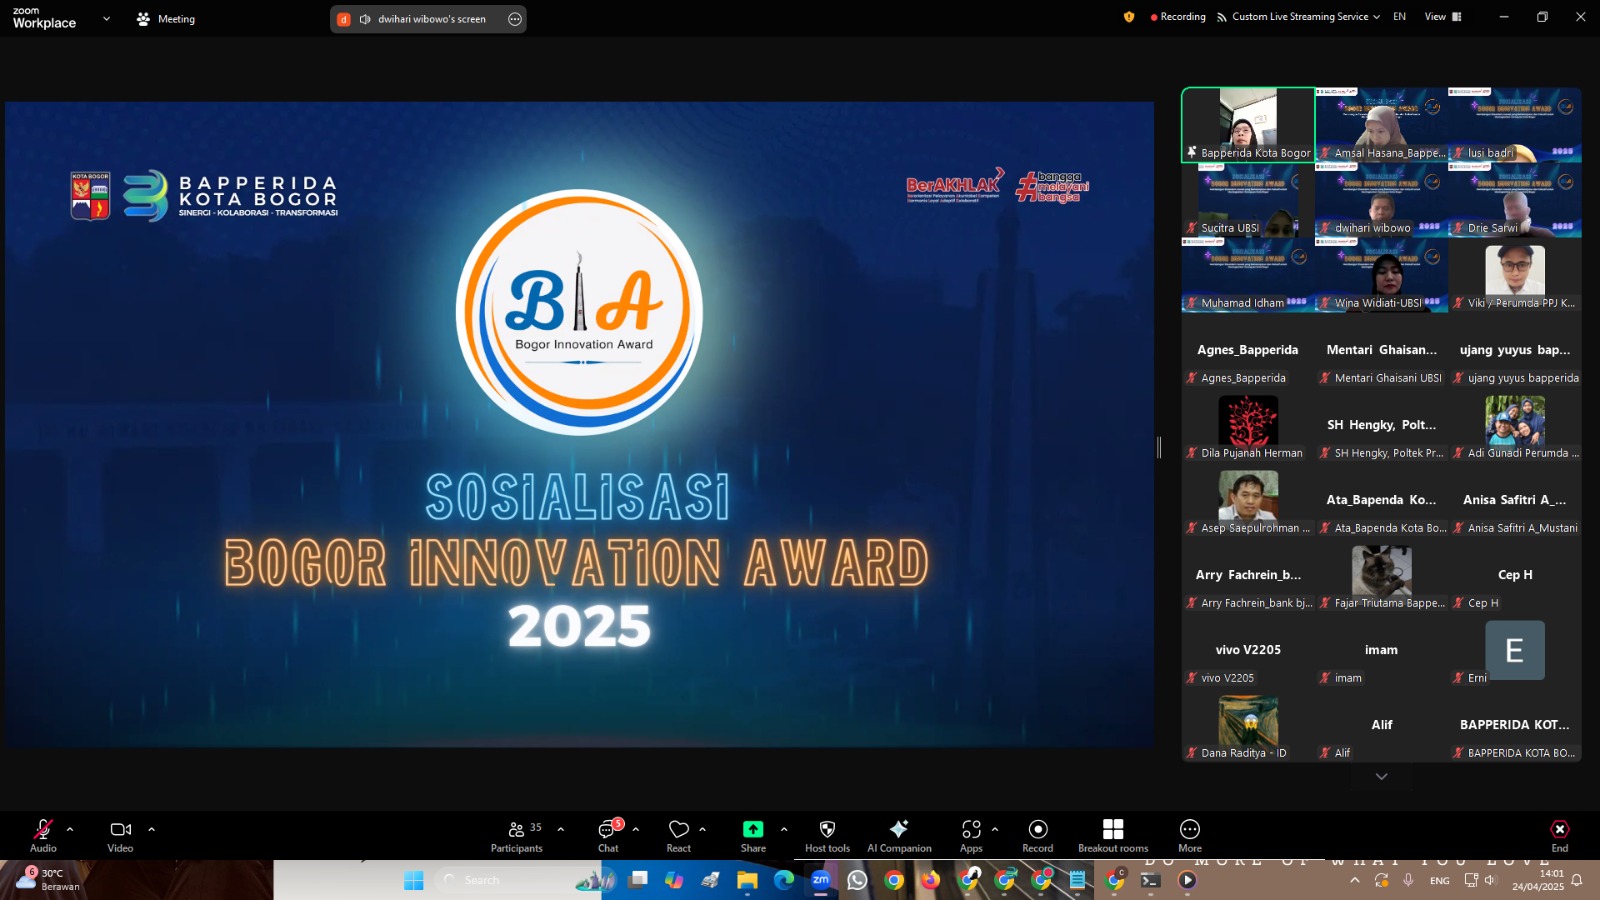Viewport: 1600px width, 900px height.
Task: Select Sucitra UBSI video tile
Action: click(1248, 200)
